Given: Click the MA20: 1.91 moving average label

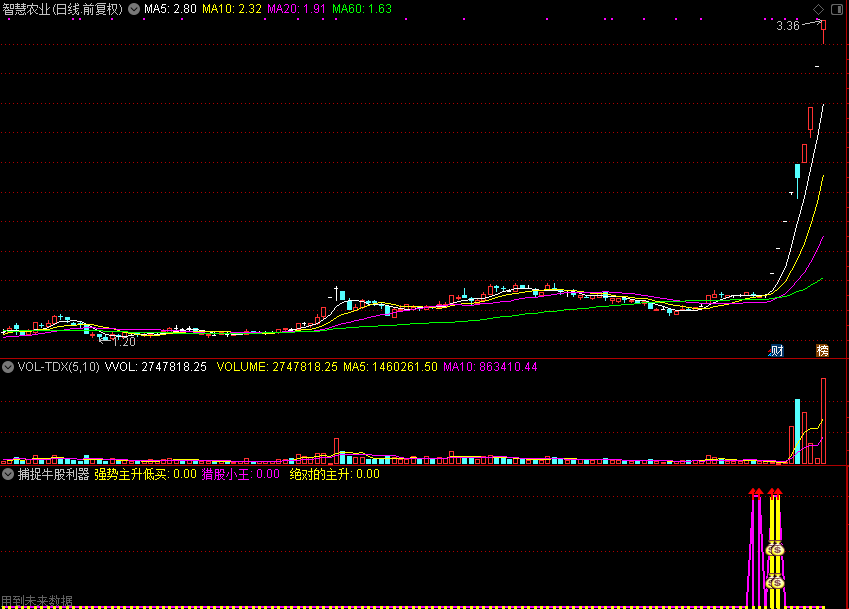Looking at the screenshot, I should (297, 9).
